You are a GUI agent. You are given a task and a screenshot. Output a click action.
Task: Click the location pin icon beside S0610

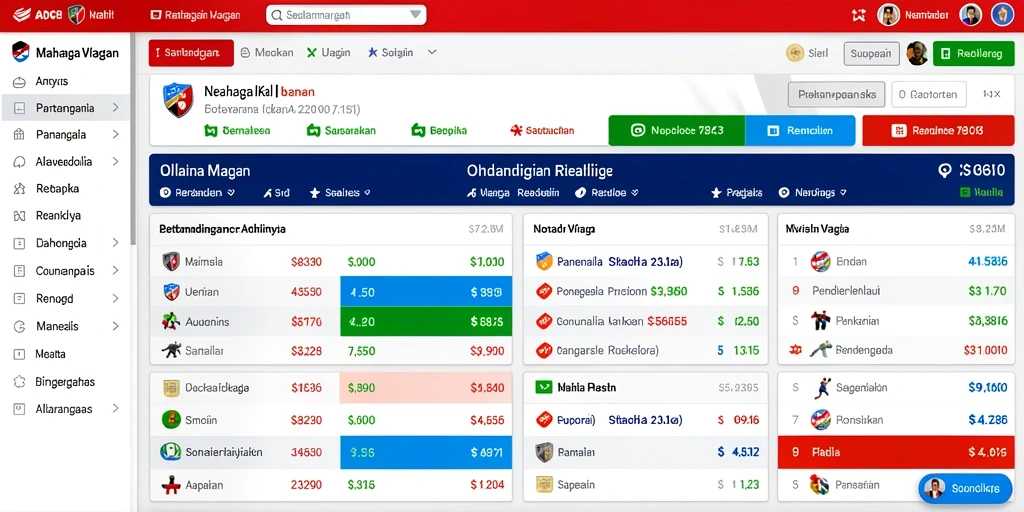click(x=944, y=171)
